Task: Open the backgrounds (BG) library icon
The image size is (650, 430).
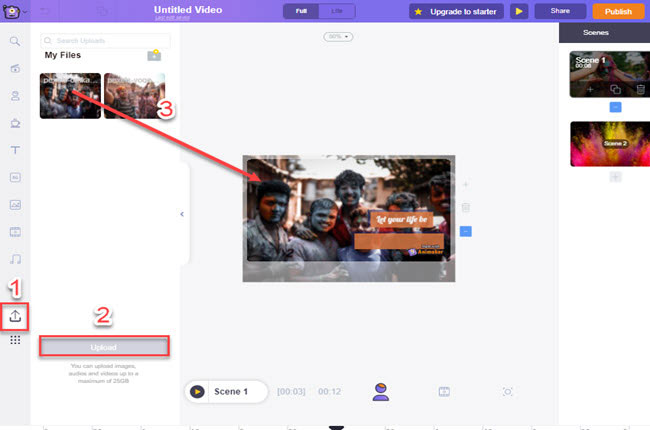Action: [15, 177]
